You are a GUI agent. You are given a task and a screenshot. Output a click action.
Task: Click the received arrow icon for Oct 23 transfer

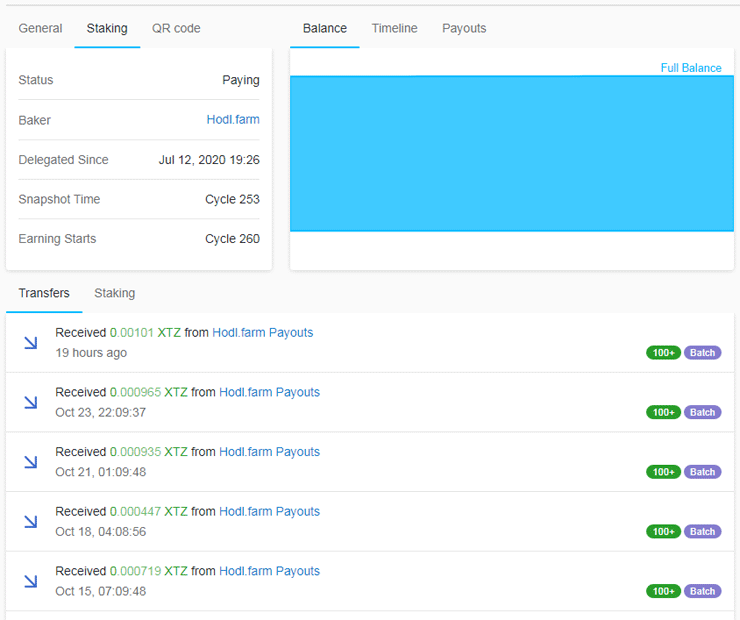(x=31, y=402)
